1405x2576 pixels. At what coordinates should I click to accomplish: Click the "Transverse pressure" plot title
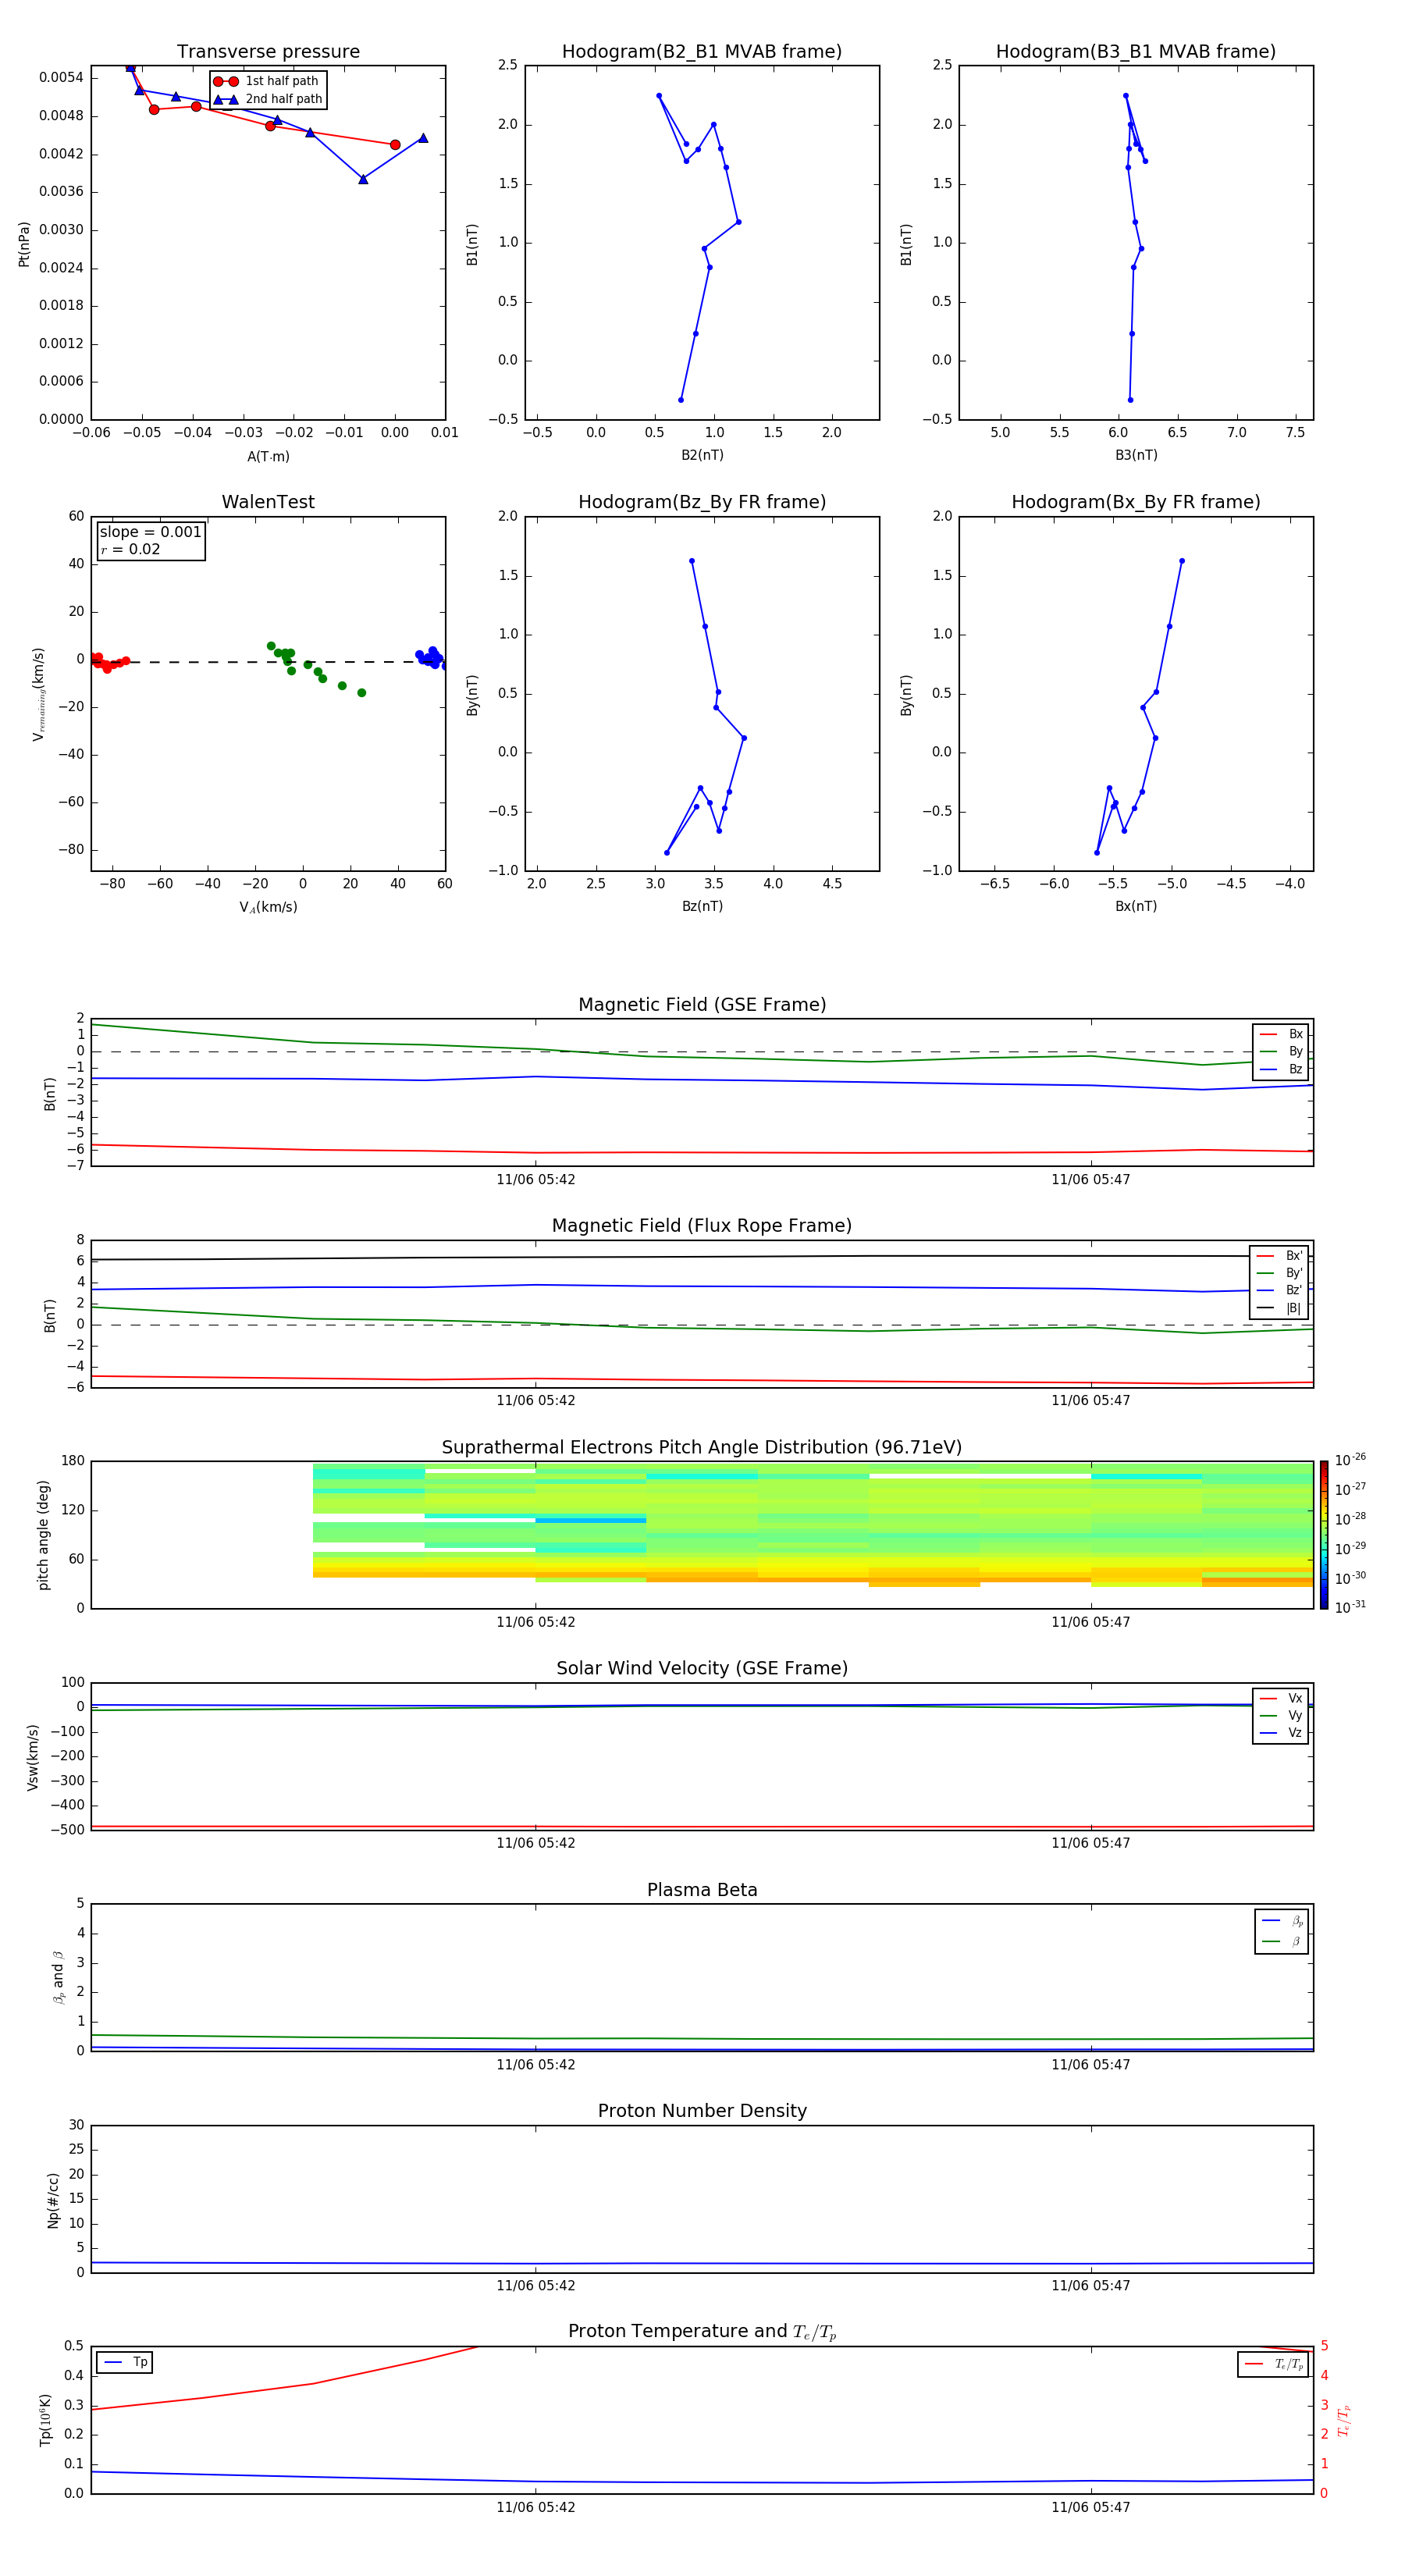[268, 52]
